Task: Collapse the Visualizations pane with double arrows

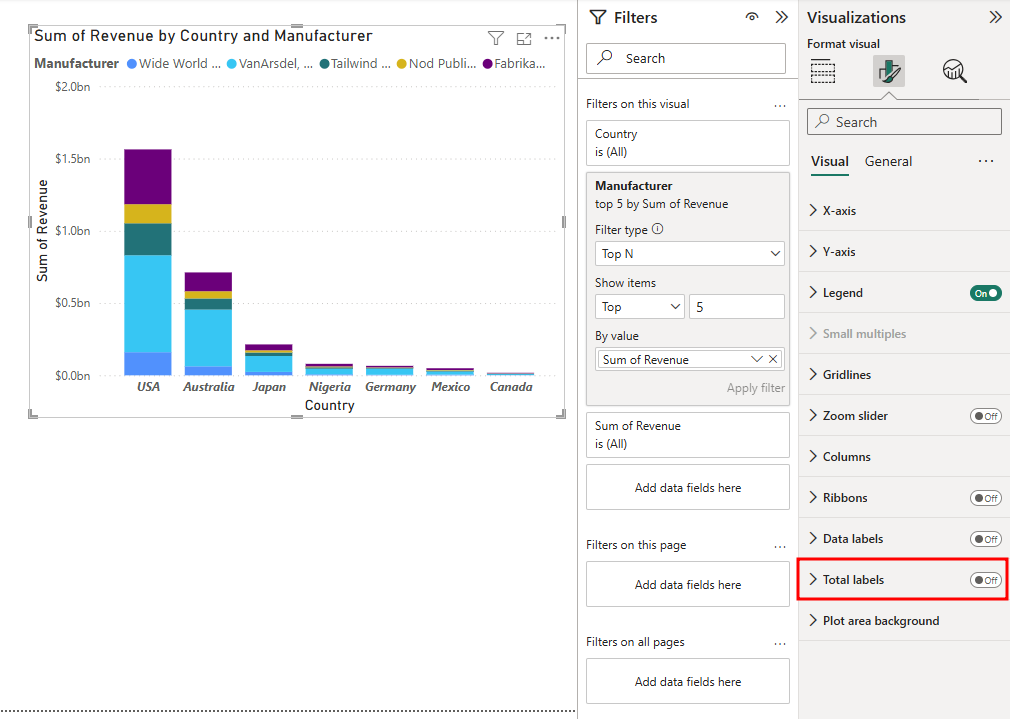Action: [x=995, y=17]
